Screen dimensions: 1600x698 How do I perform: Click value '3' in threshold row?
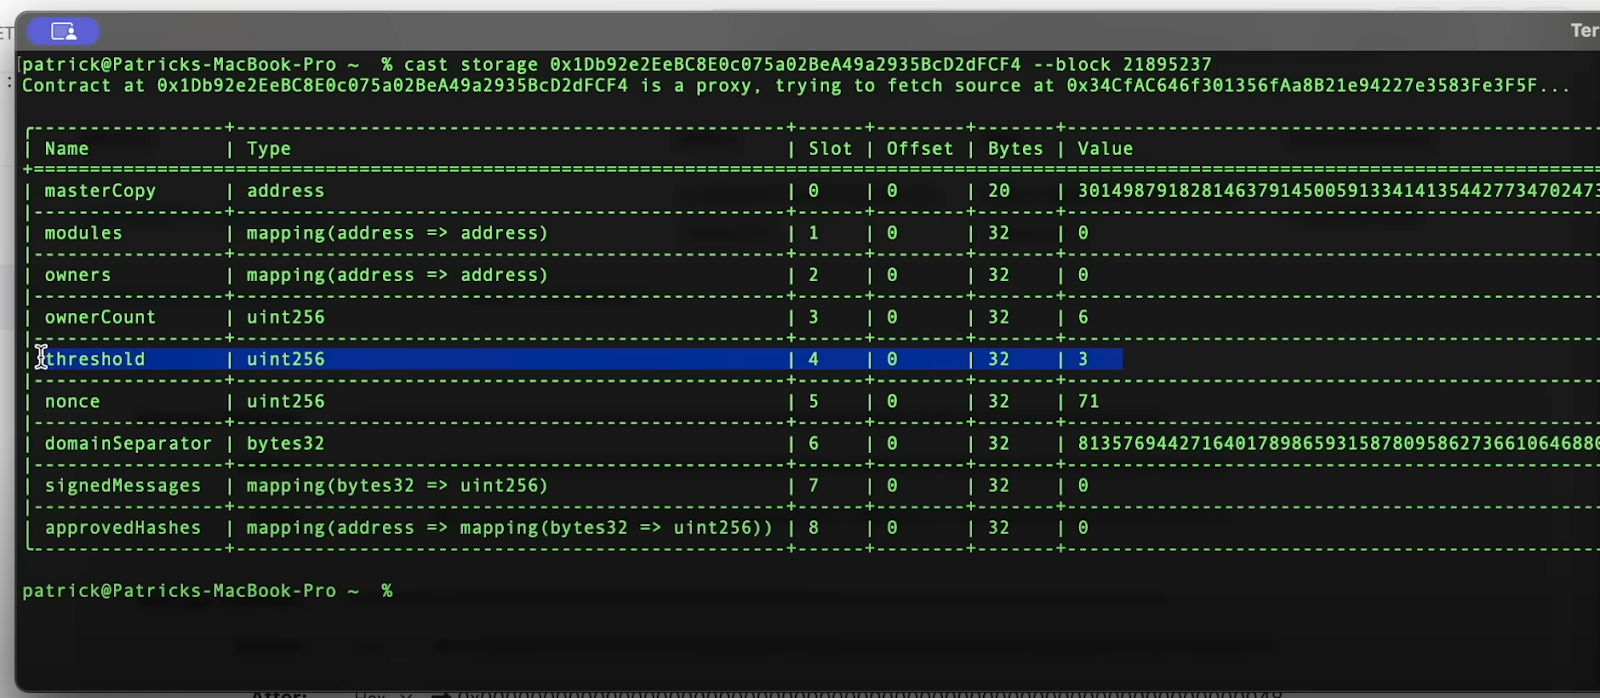[1083, 359]
